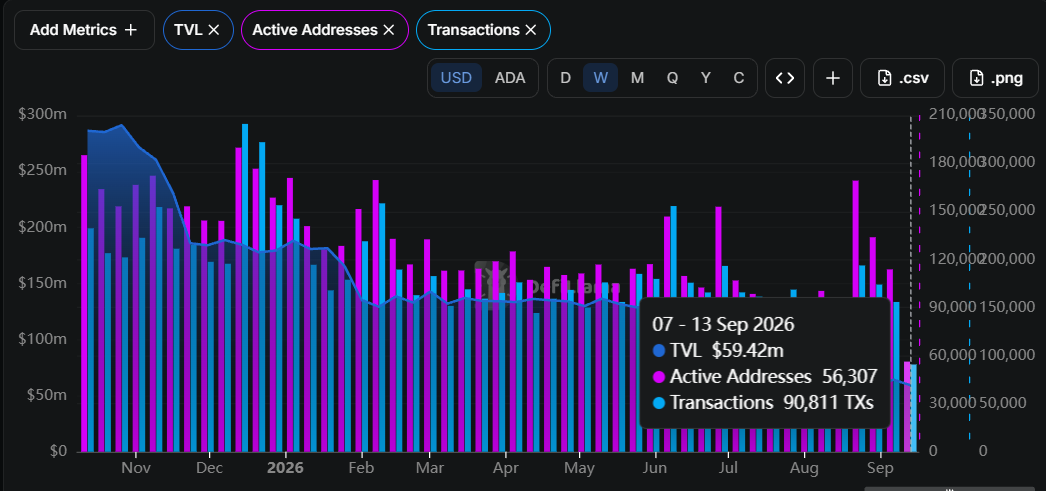
Task: Click the file download icon on .png
Action: 976,78
